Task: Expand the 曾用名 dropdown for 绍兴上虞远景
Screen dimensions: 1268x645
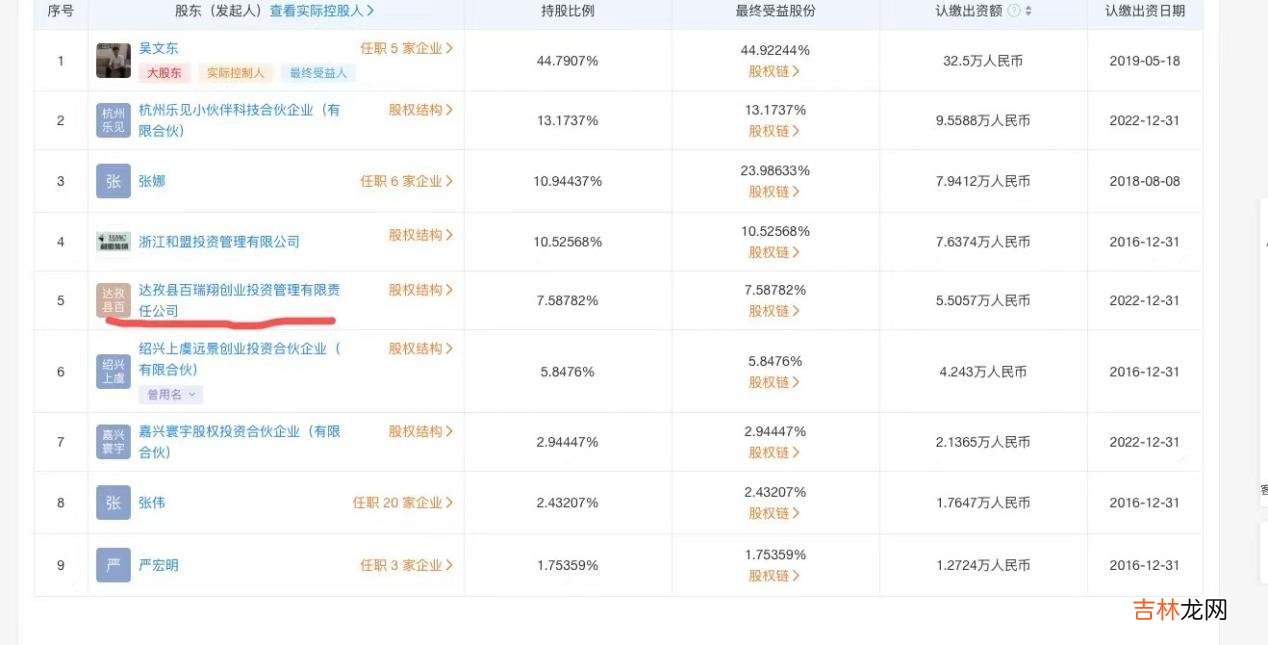Action: [171, 395]
